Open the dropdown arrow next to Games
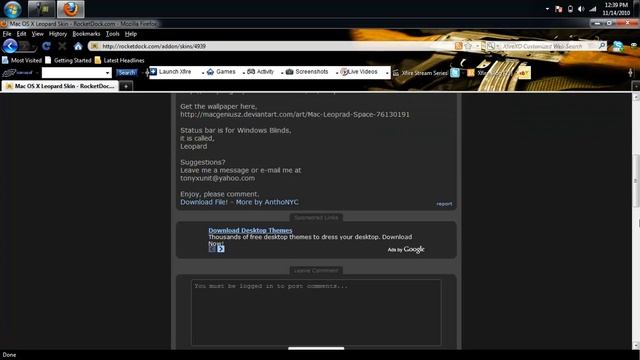This screenshot has height=360, width=640. point(244,73)
